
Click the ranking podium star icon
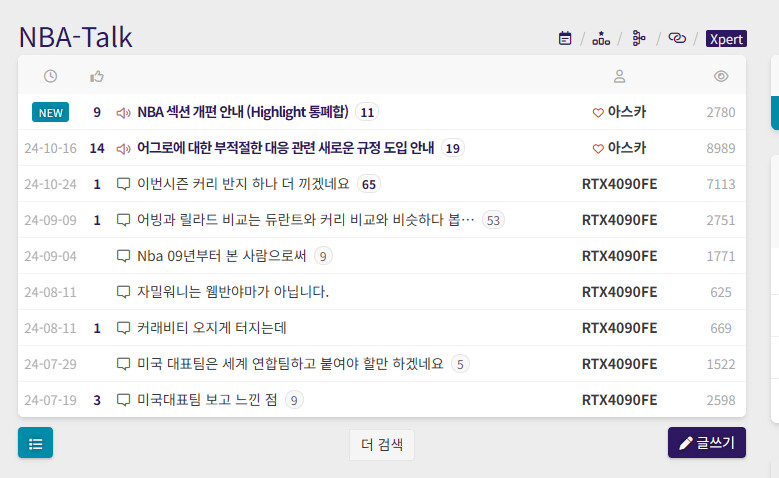pos(601,38)
